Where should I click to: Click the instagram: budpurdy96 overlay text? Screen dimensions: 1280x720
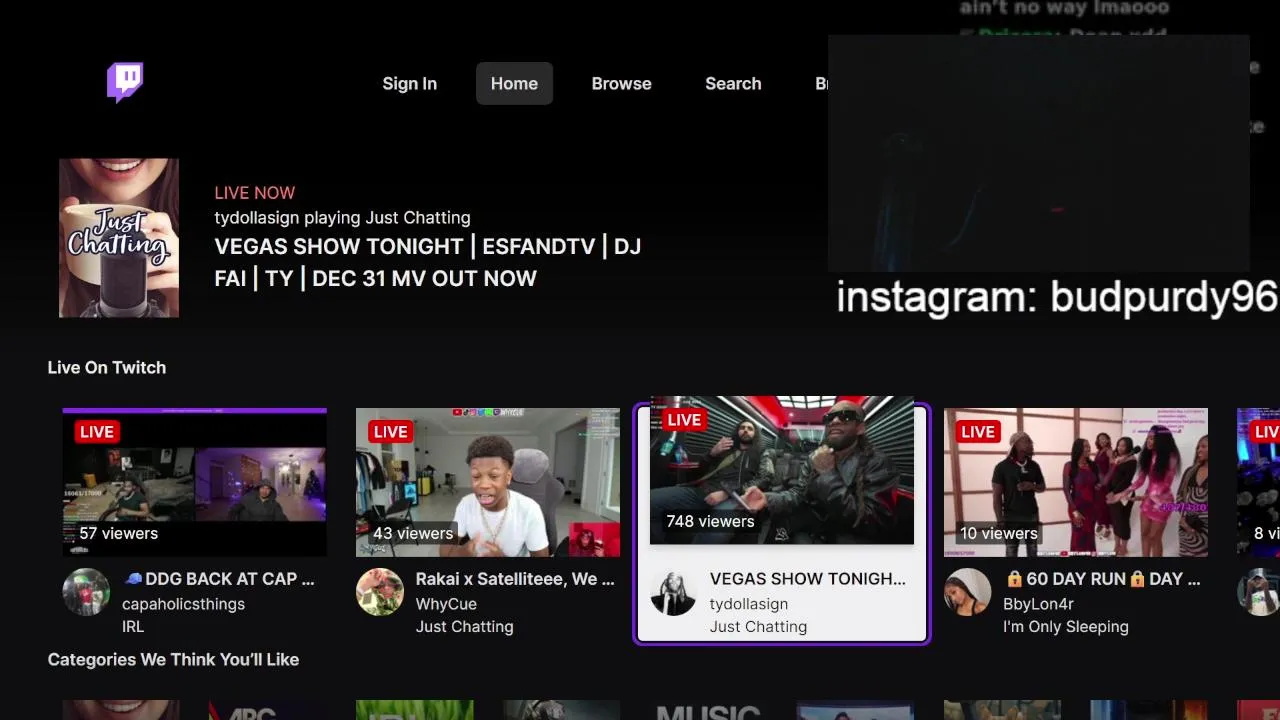click(x=1057, y=297)
